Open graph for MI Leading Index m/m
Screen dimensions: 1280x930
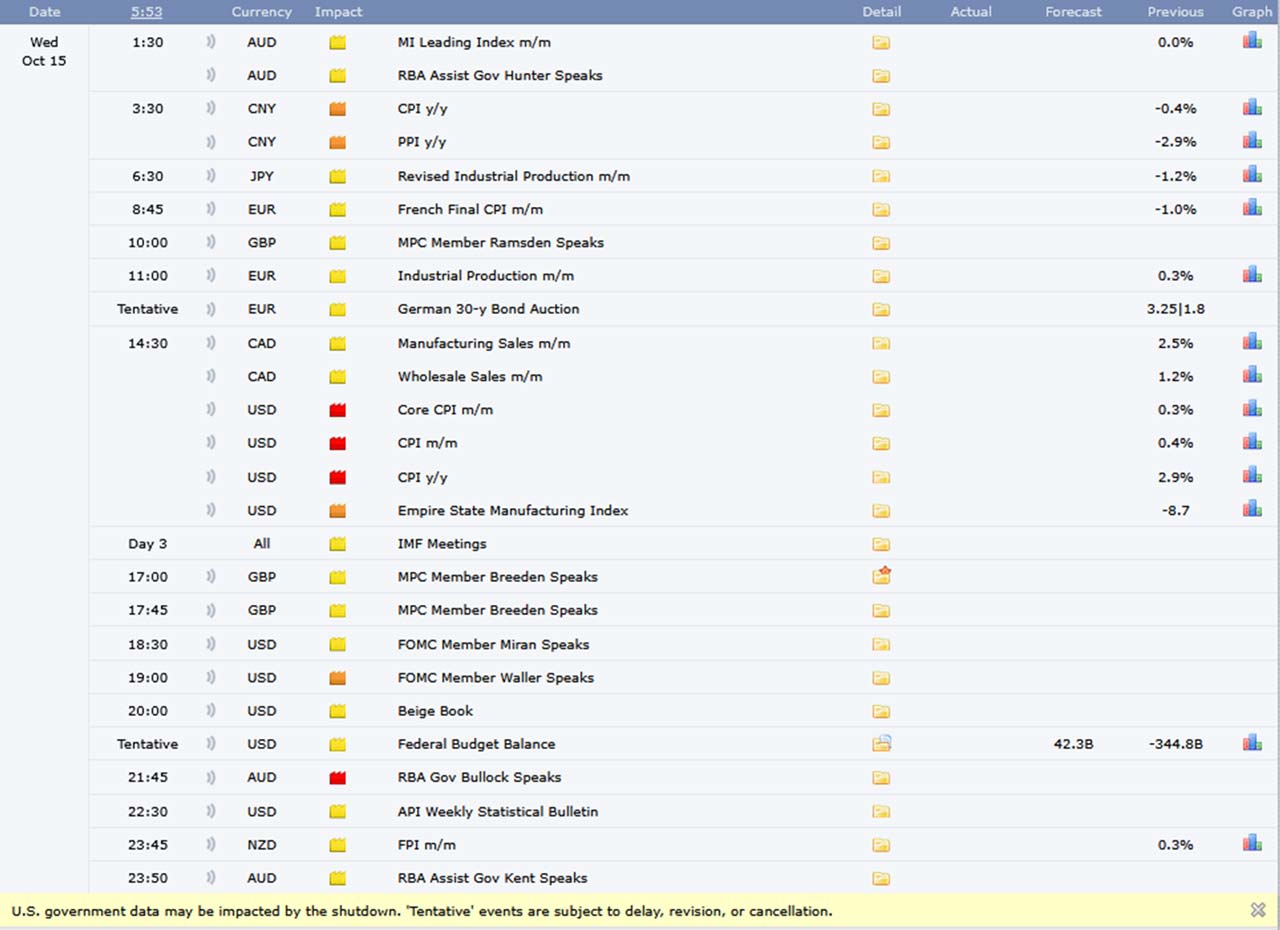click(x=1251, y=41)
